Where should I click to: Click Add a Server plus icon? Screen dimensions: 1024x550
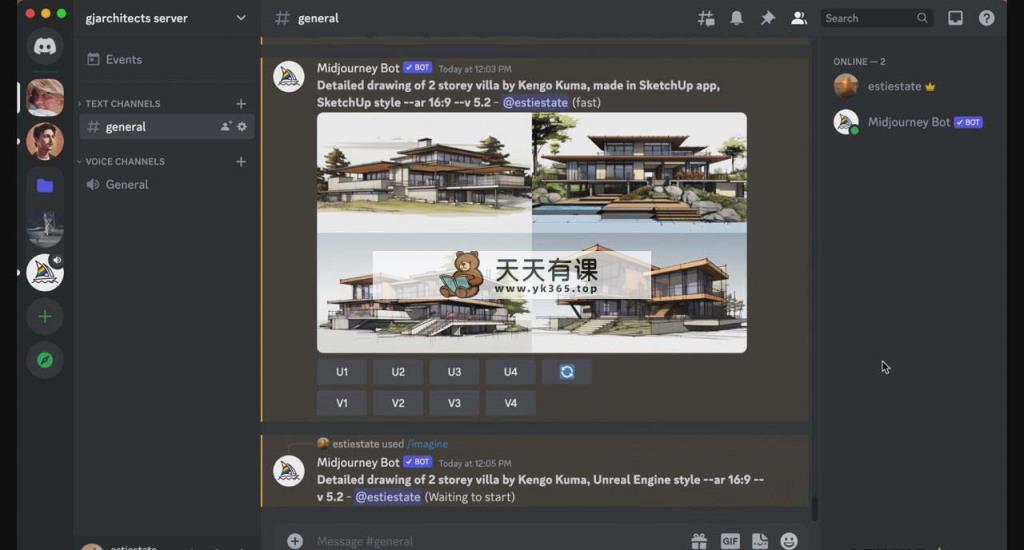(x=44, y=317)
